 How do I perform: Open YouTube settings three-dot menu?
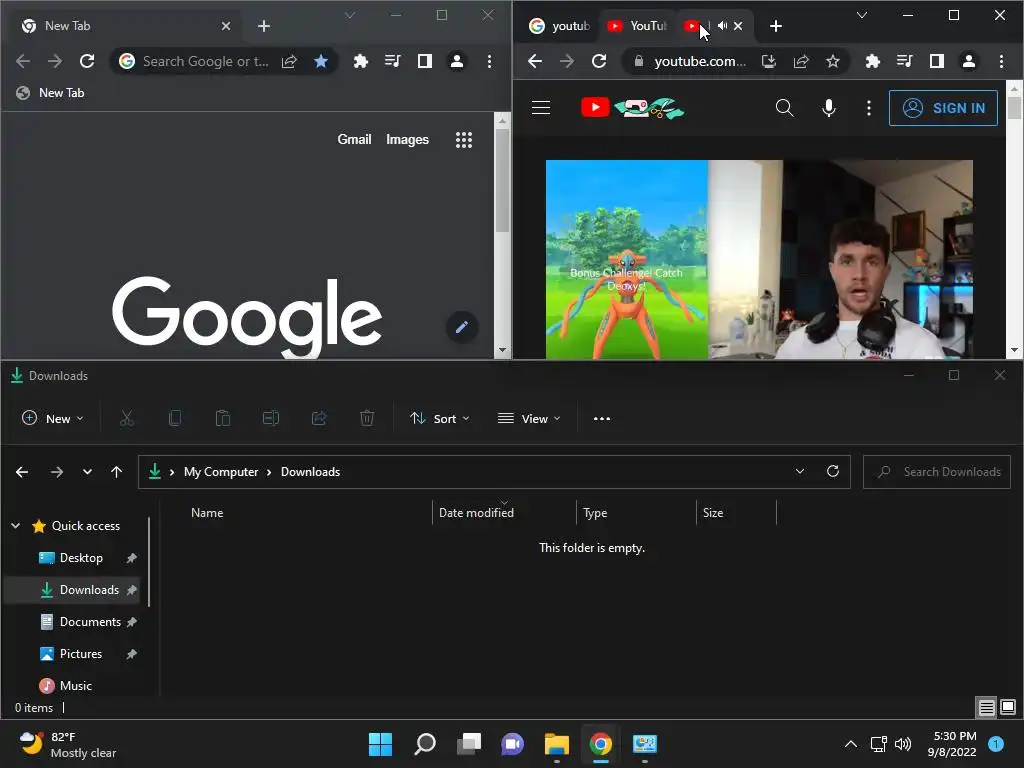869,108
